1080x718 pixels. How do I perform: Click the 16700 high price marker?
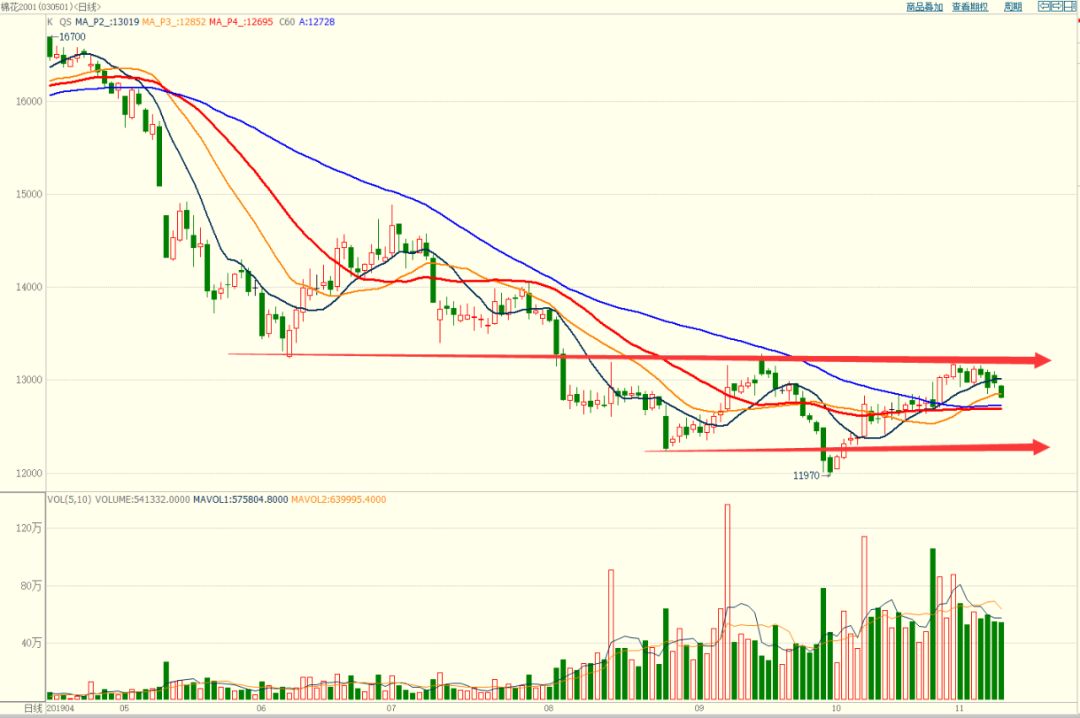(x=72, y=37)
